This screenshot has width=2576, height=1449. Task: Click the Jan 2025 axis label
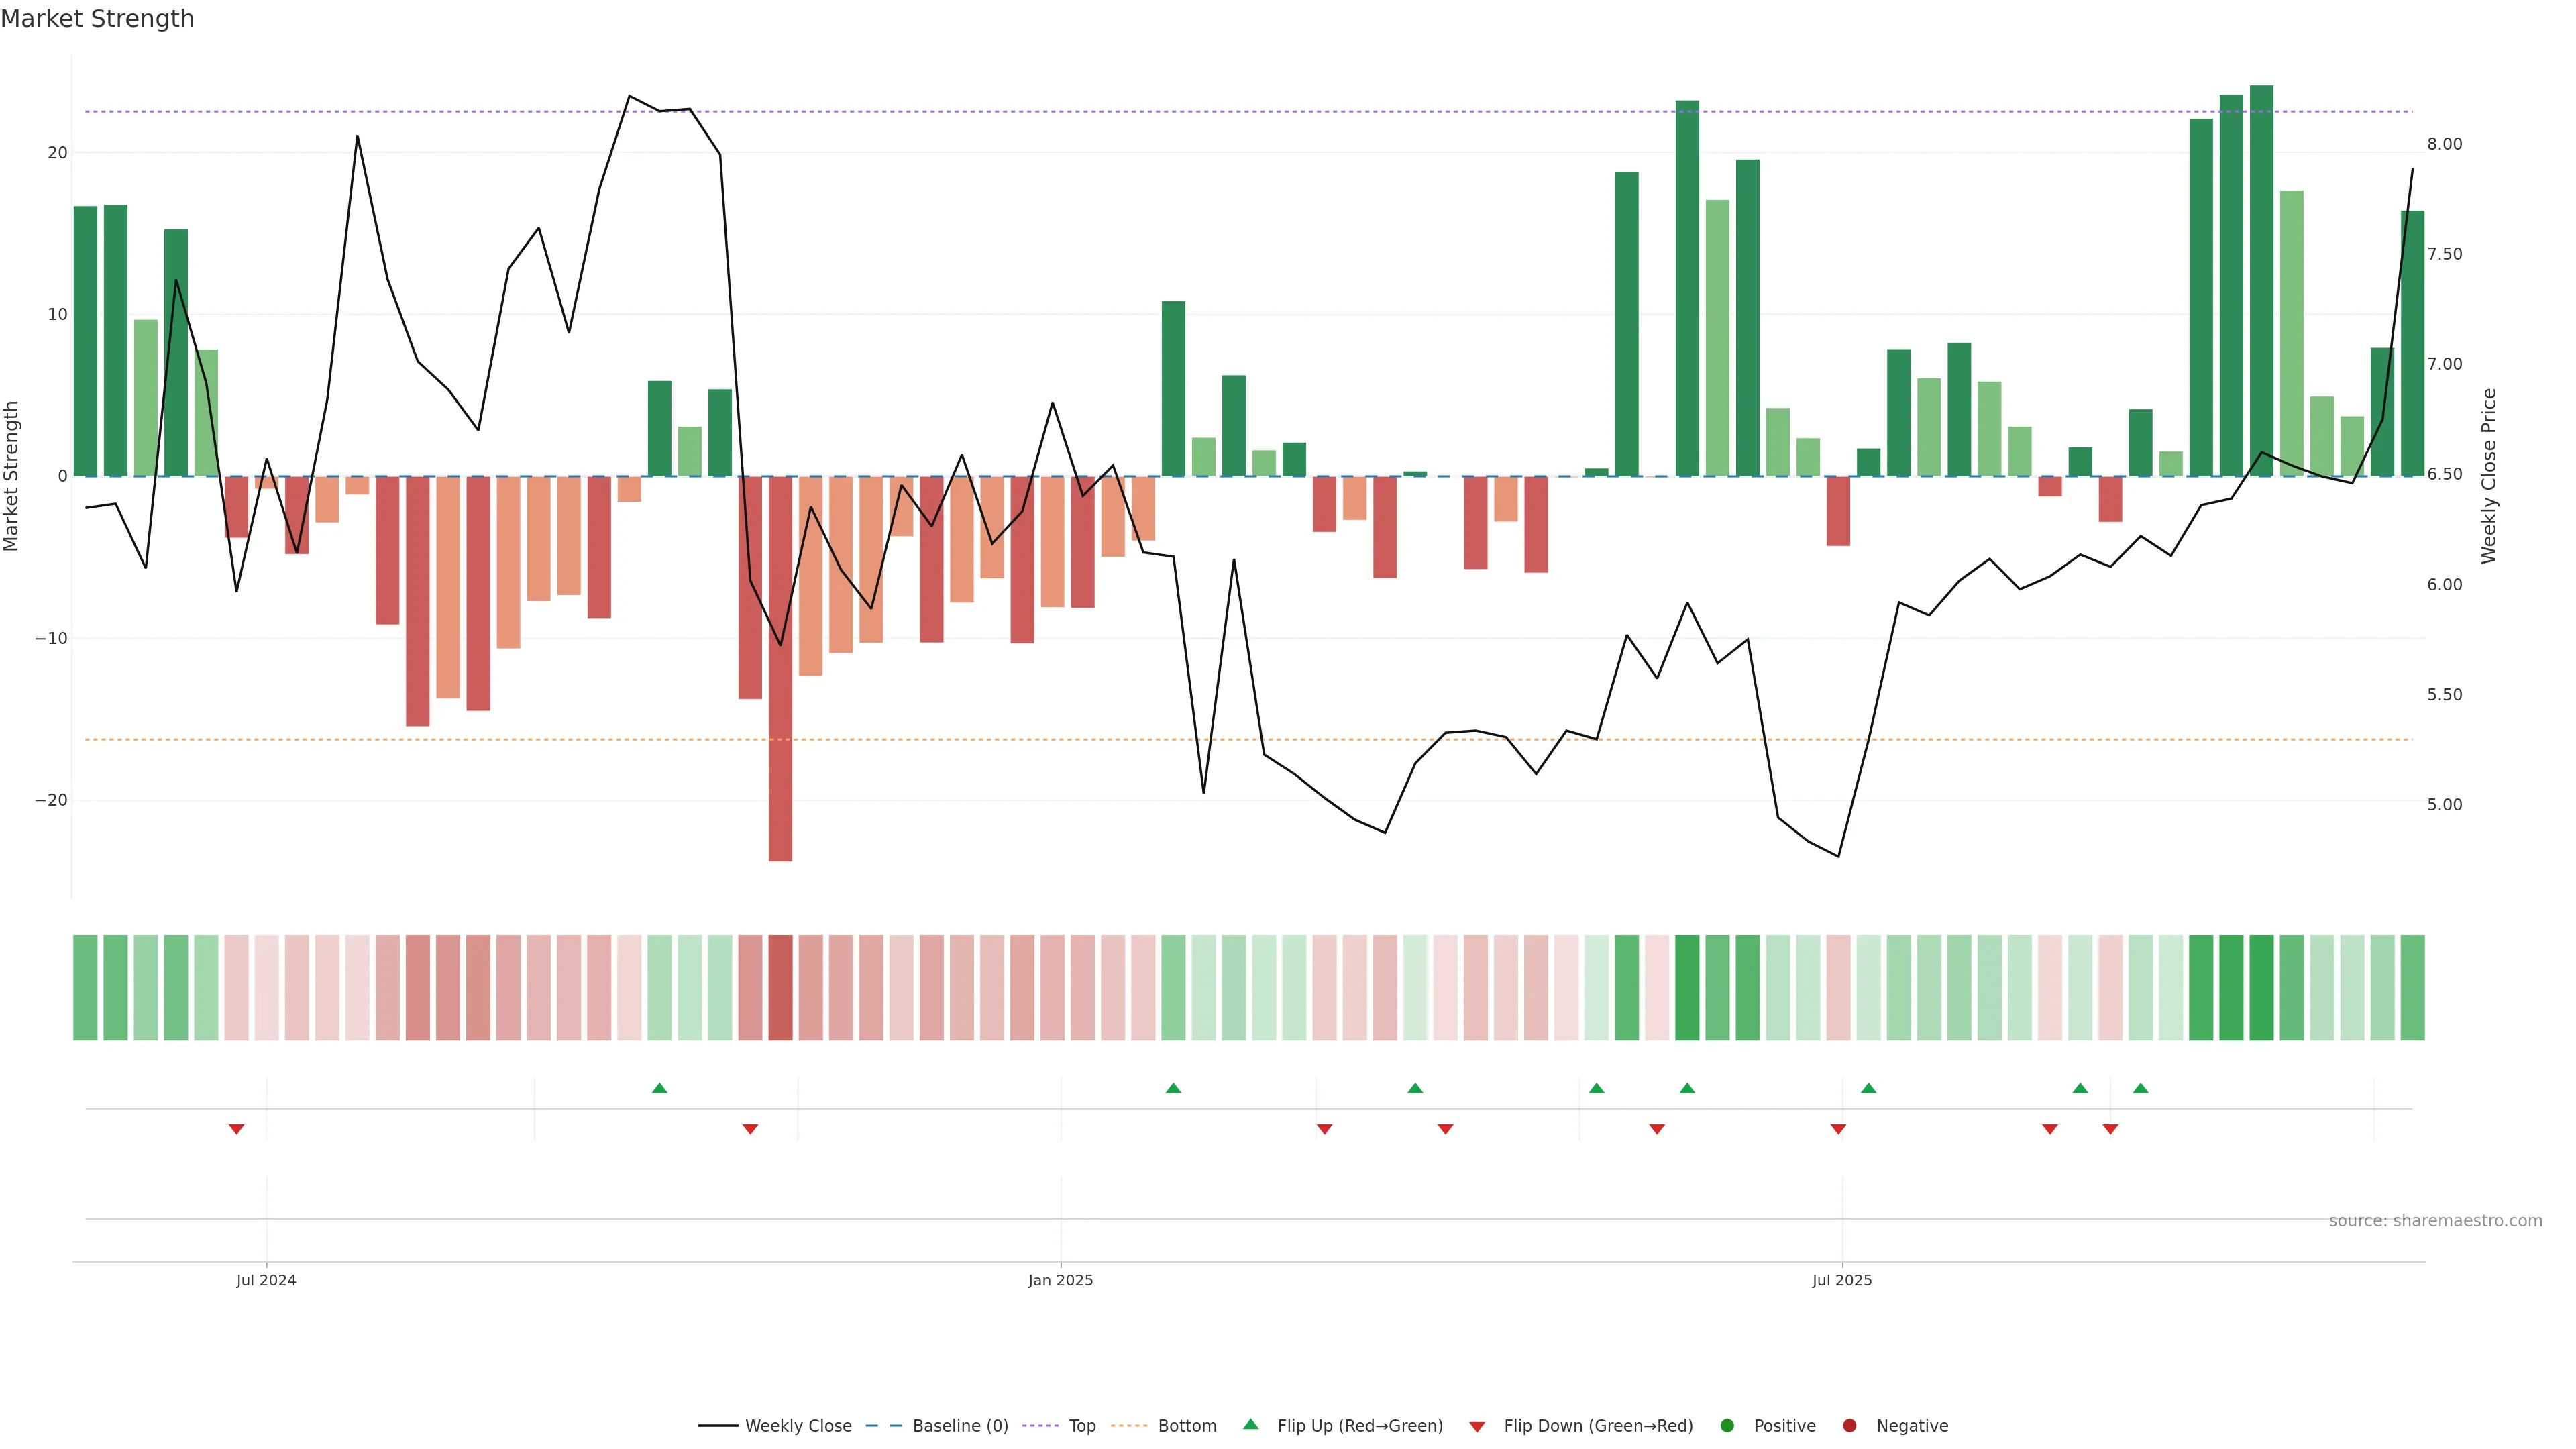(x=1060, y=1280)
